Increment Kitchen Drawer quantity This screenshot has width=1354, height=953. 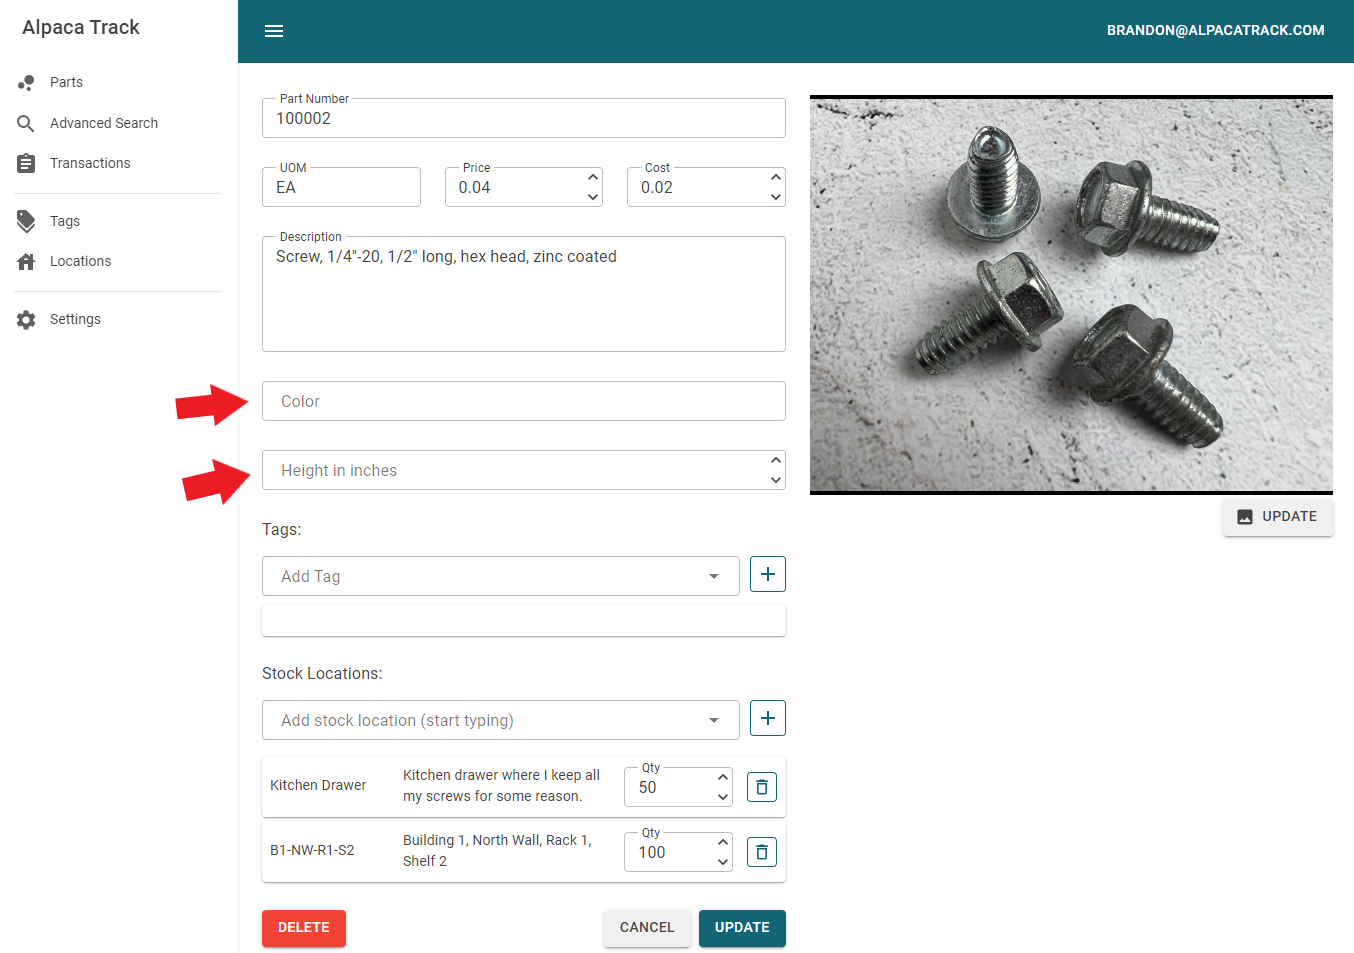pos(722,777)
